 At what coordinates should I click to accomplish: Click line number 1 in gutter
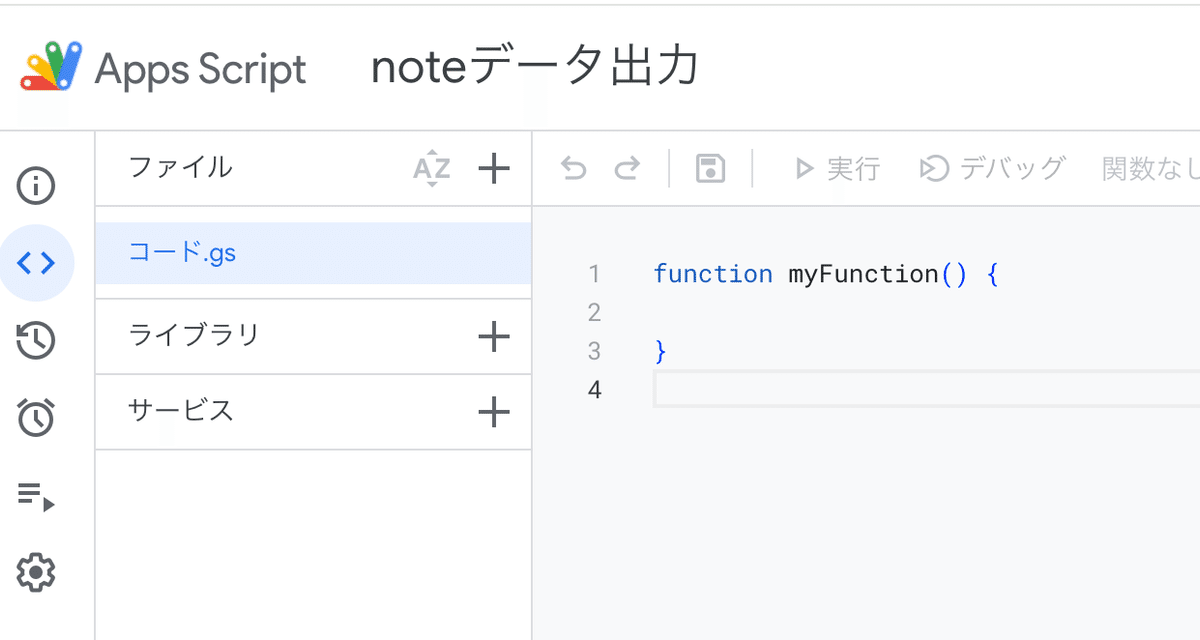coord(594,274)
